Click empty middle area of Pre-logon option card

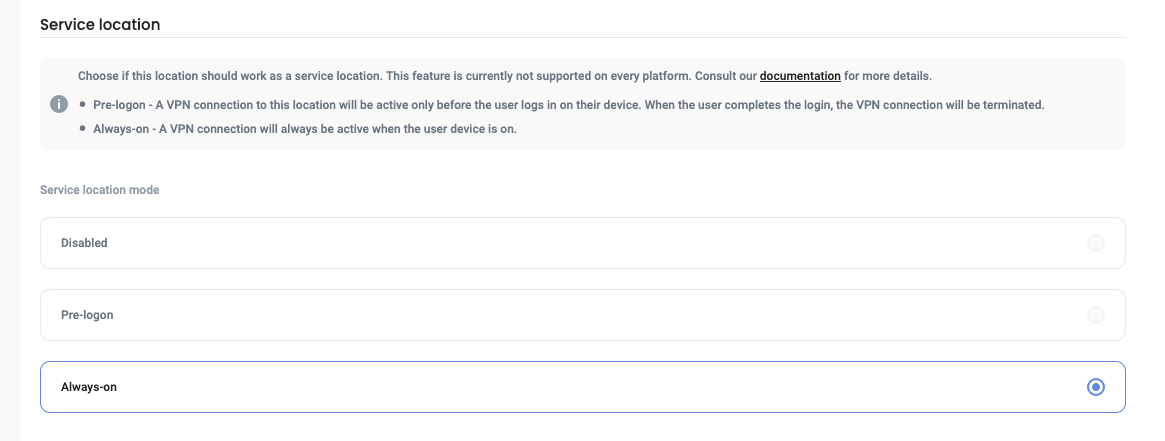click(x=580, y=315)
